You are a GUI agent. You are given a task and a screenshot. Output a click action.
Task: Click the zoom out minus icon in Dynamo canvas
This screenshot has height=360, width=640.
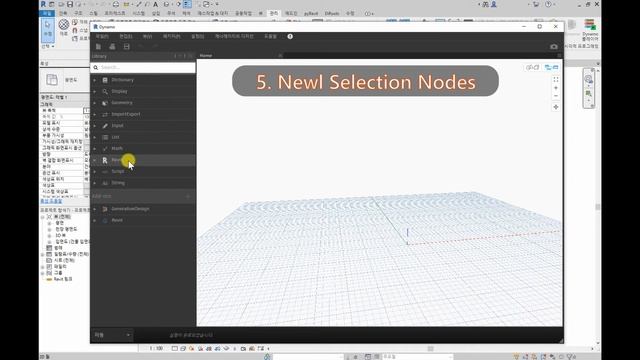[x=556, y=96]
